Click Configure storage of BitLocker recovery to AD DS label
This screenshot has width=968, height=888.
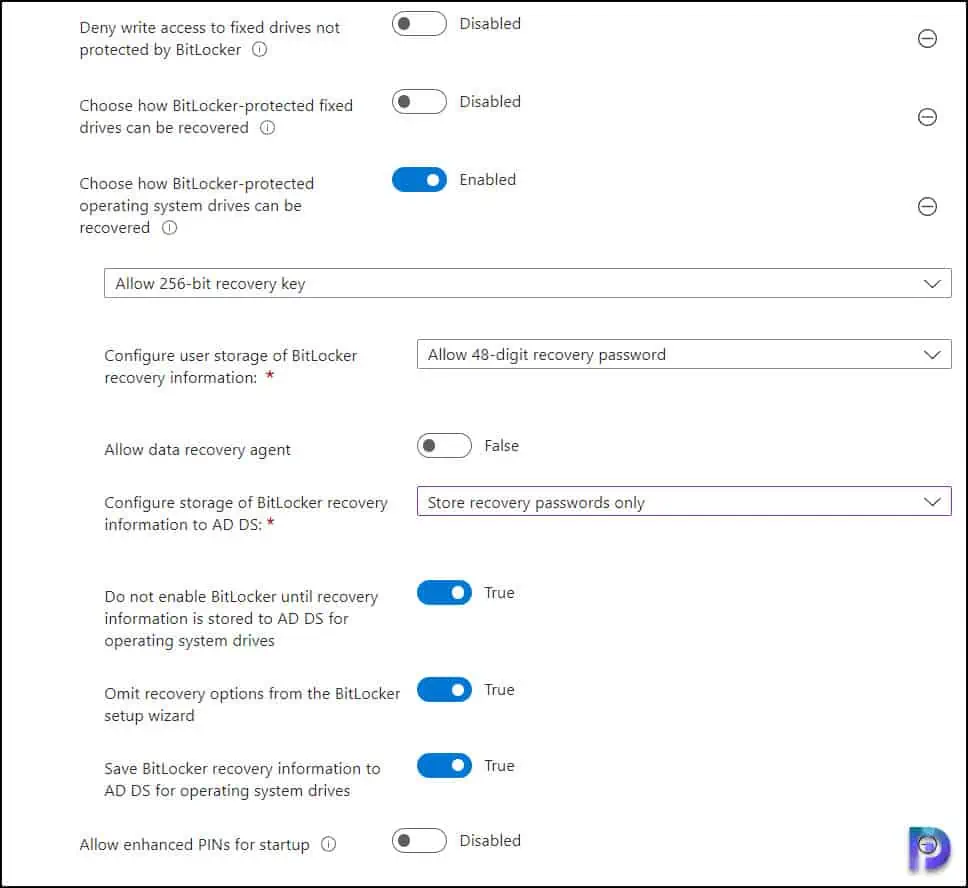[246, 514]
